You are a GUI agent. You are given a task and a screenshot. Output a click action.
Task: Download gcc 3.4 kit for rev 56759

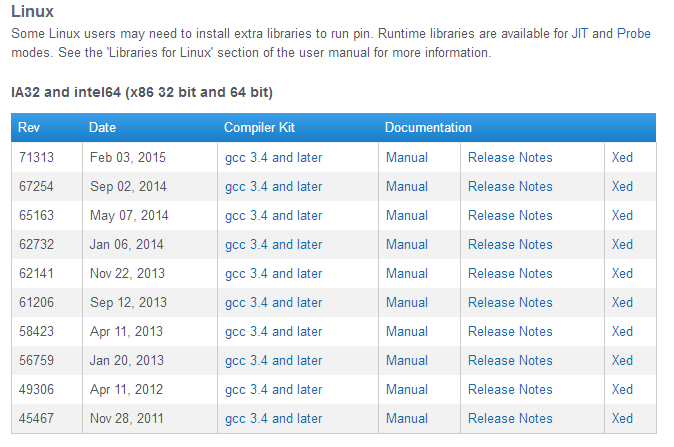[x=273, y=361]
